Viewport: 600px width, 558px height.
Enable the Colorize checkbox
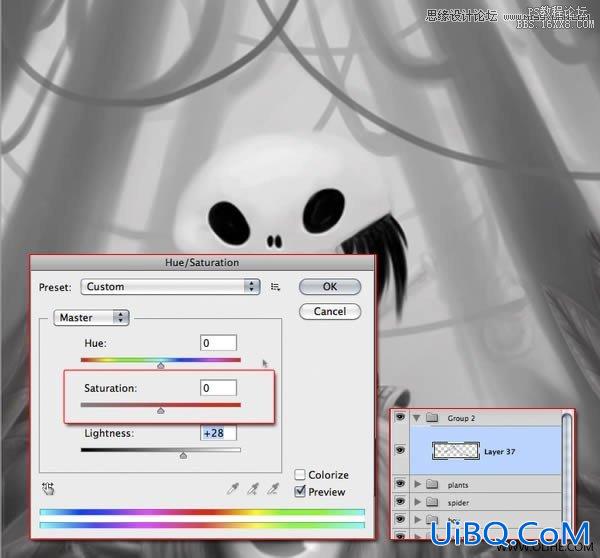click(x=300, y=475)
